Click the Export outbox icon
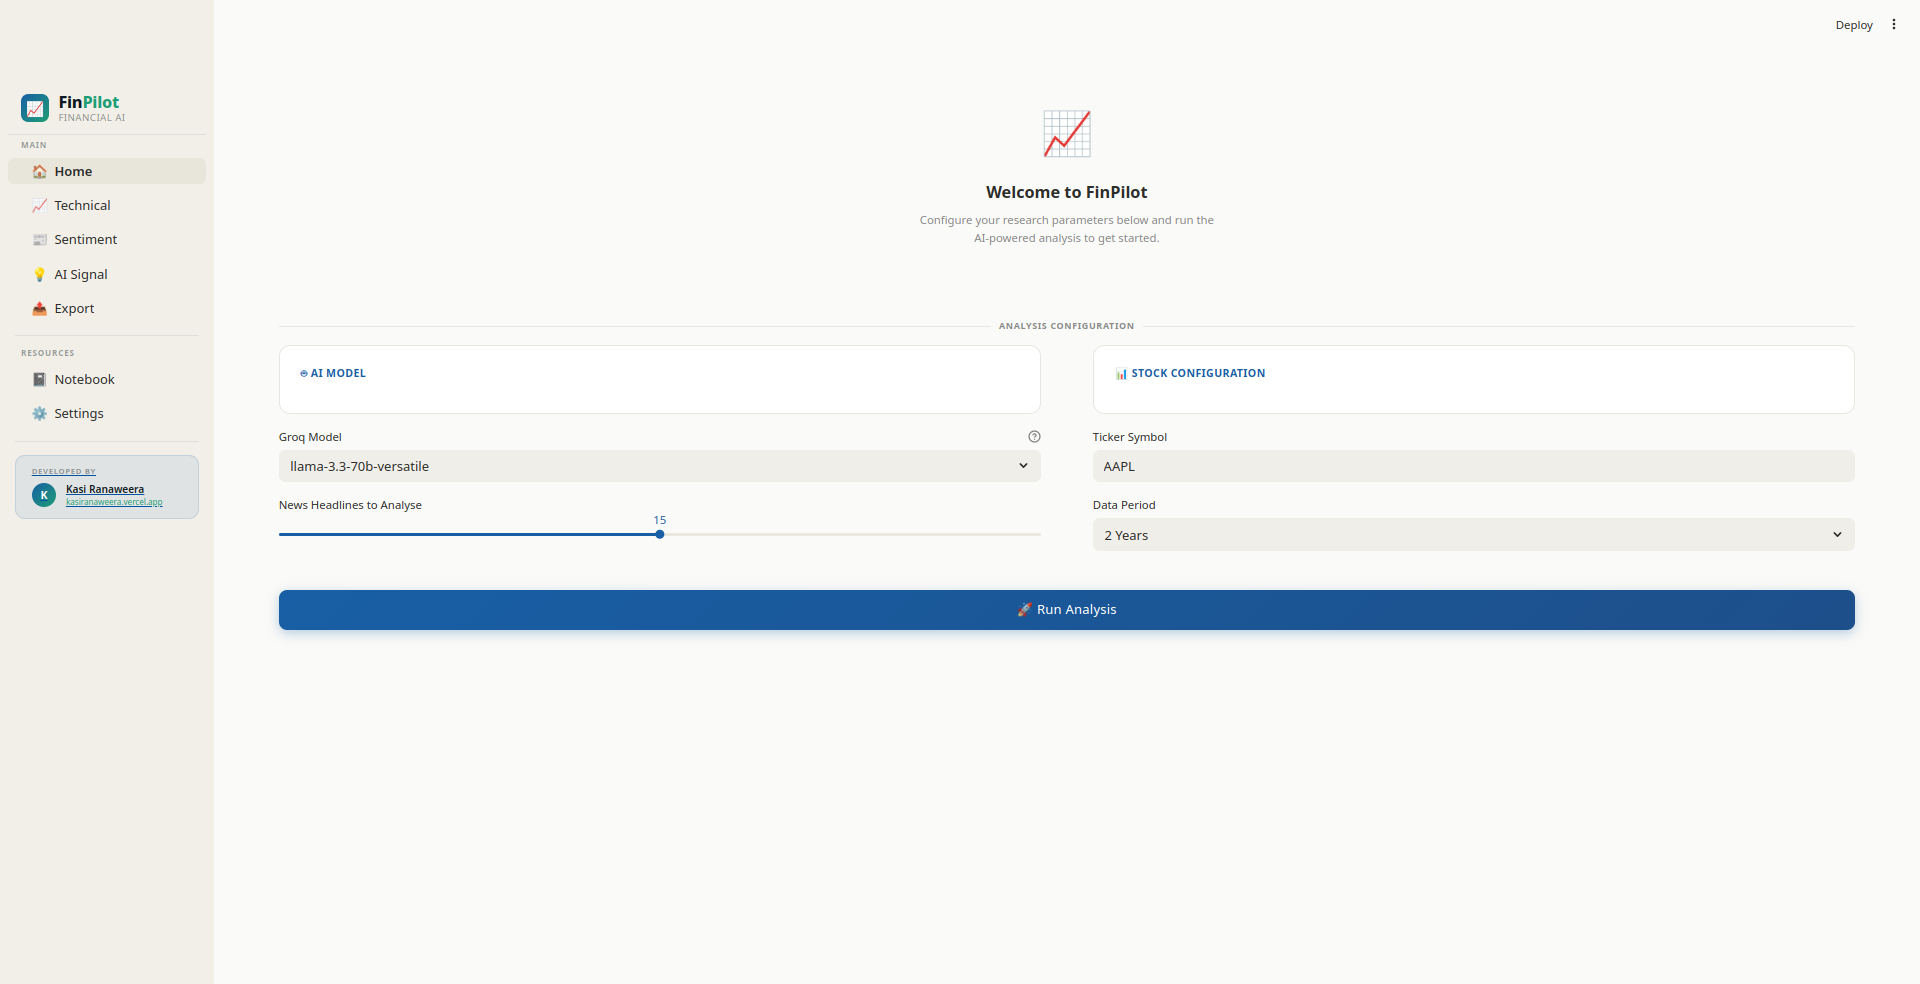 click(40, 309)
